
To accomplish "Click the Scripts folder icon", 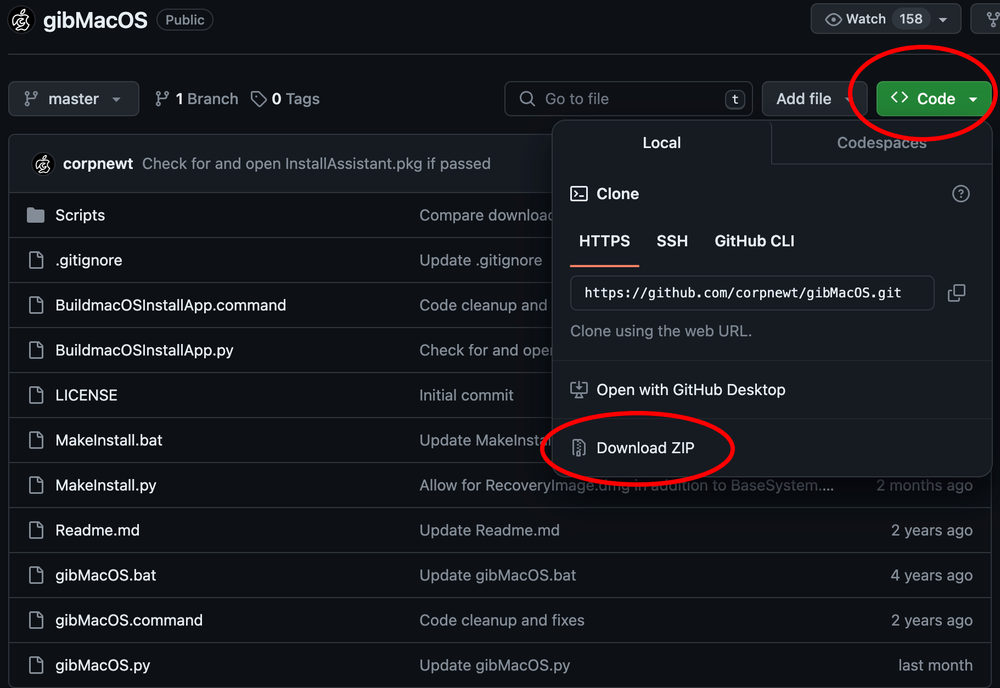I will click(x=36, y=215).
